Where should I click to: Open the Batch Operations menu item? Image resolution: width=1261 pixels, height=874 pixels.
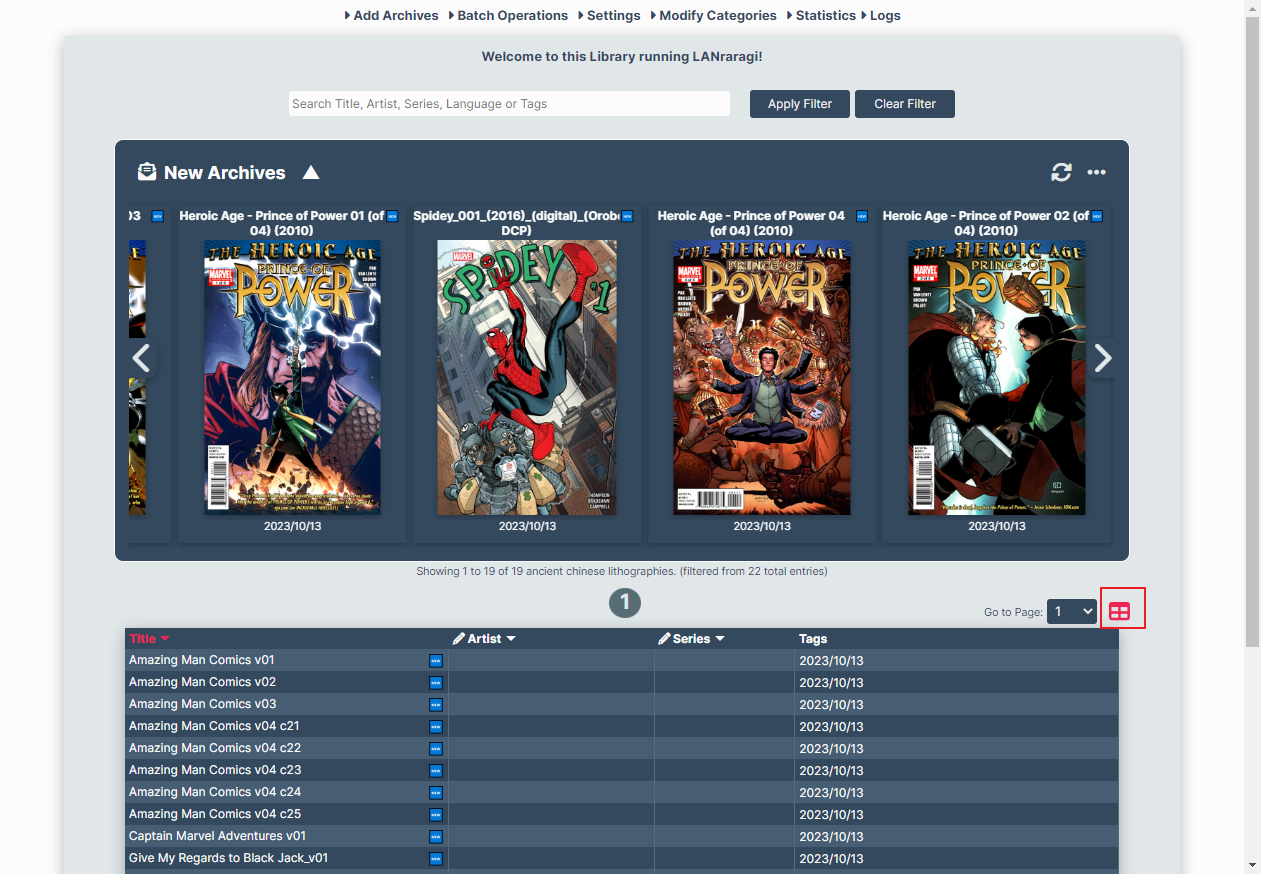click(x=508, y=16)
